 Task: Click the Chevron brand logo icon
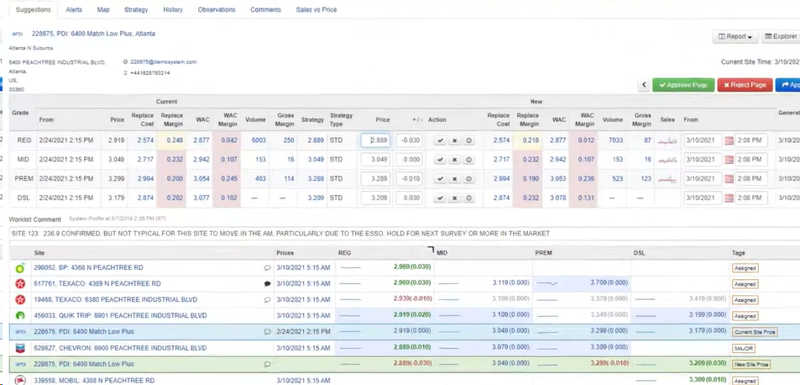click(20, 348)
